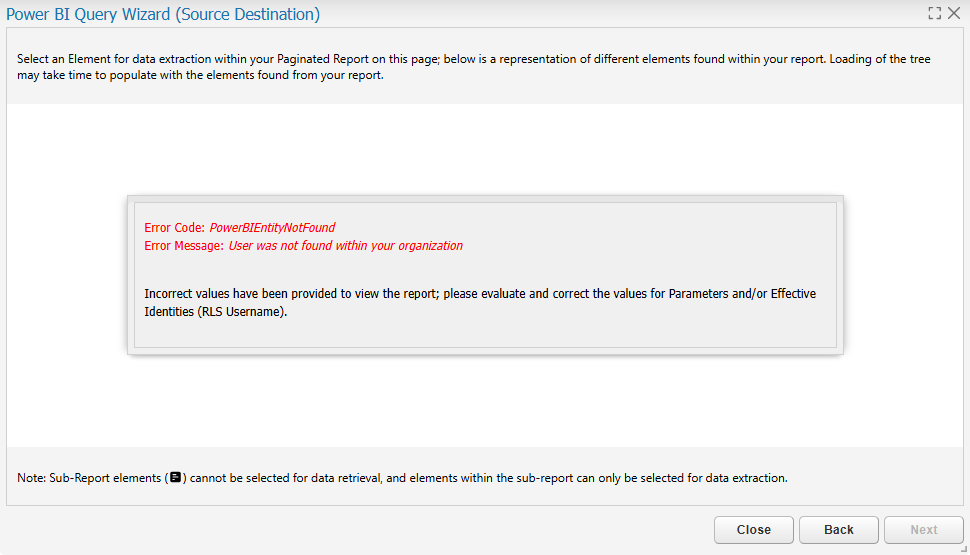Image resolution: width=970 pixels, height=555 pixels.
Task: Click the disabled Next button
Action: (x=924, y=530)
